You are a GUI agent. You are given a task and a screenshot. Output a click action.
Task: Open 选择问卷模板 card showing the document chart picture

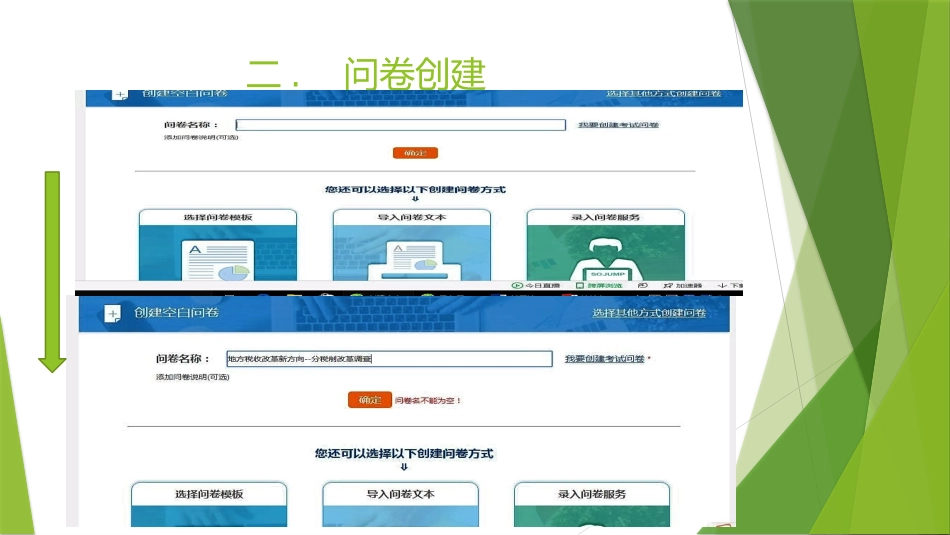218,245
